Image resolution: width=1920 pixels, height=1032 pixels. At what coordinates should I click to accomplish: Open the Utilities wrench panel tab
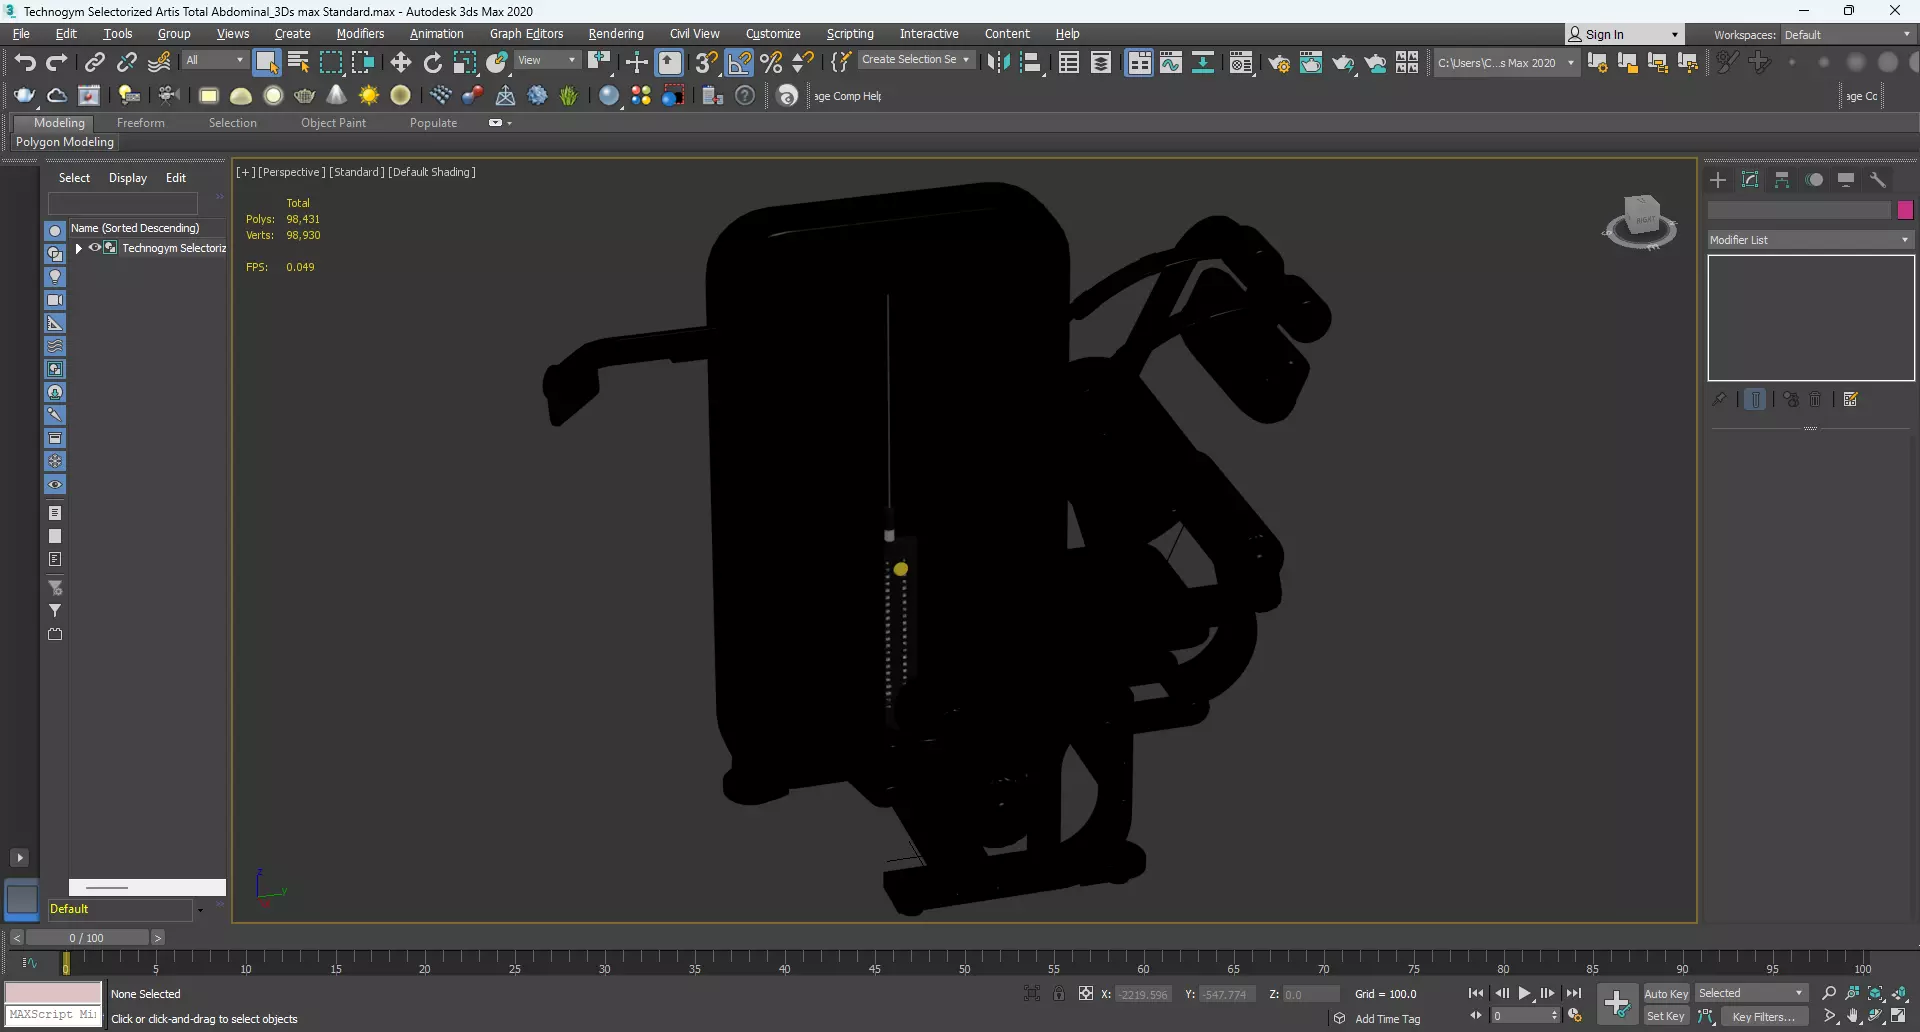coord(1878,180)
